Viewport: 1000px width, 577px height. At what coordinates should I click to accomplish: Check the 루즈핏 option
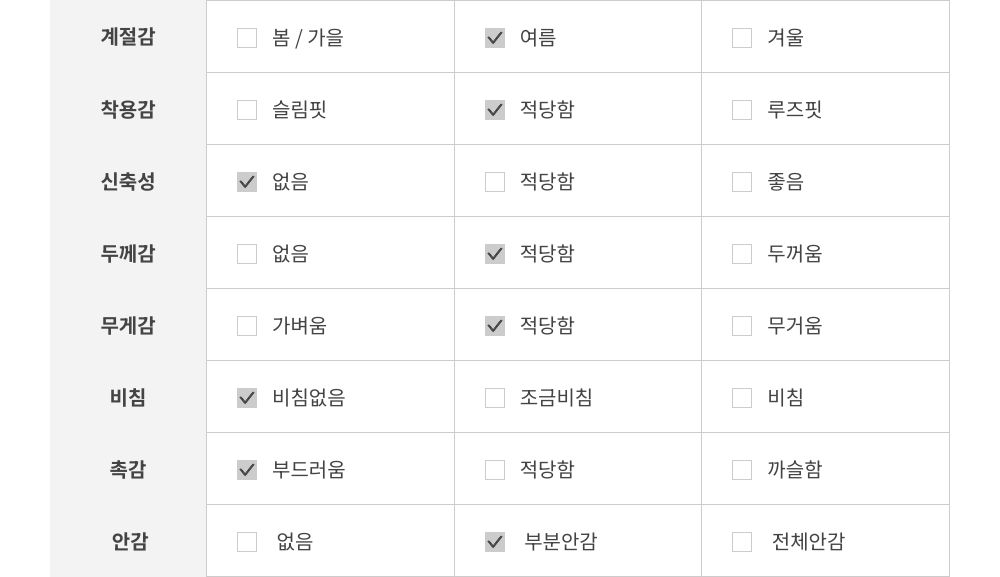click(742, 110)
